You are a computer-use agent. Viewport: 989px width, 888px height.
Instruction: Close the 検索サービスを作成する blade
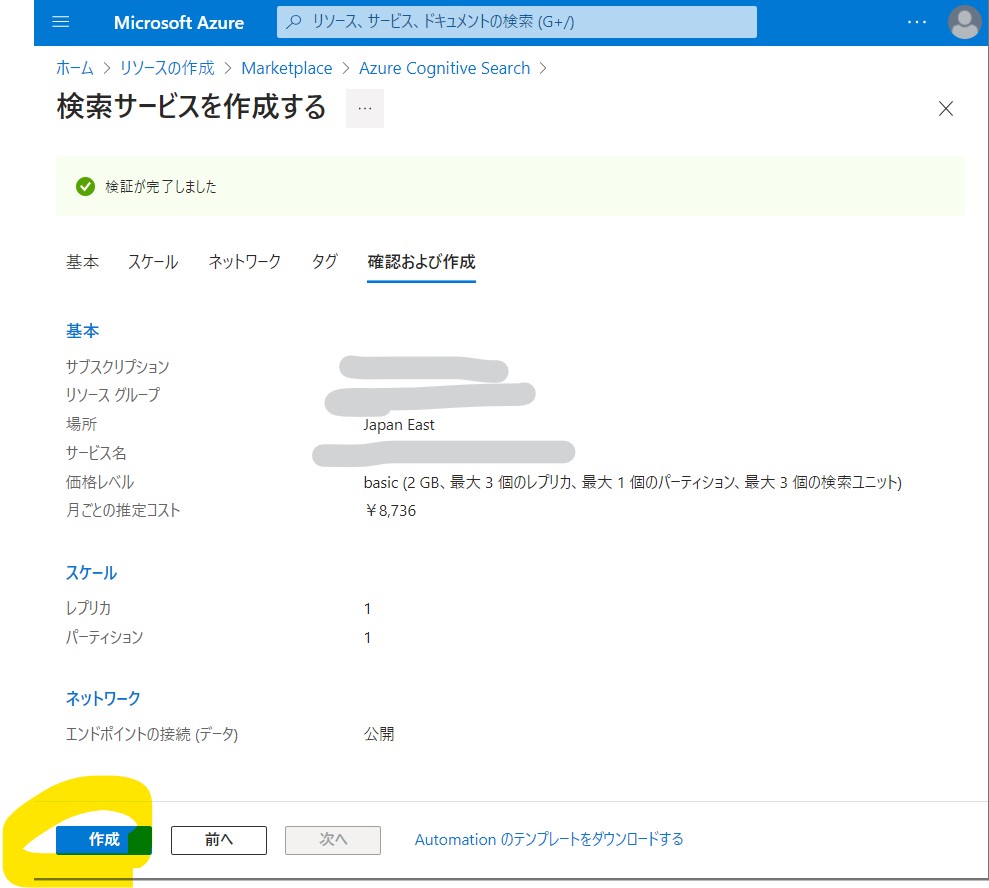click(945, 108)
